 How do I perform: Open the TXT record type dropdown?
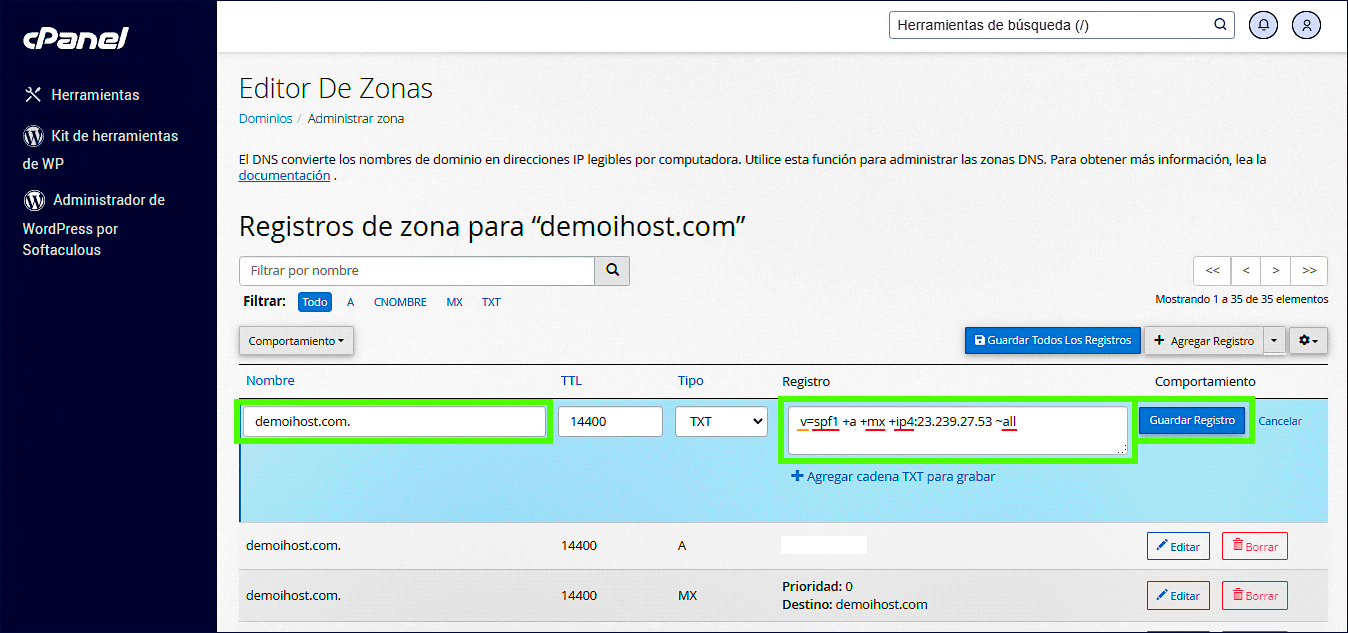pos(720,422)
